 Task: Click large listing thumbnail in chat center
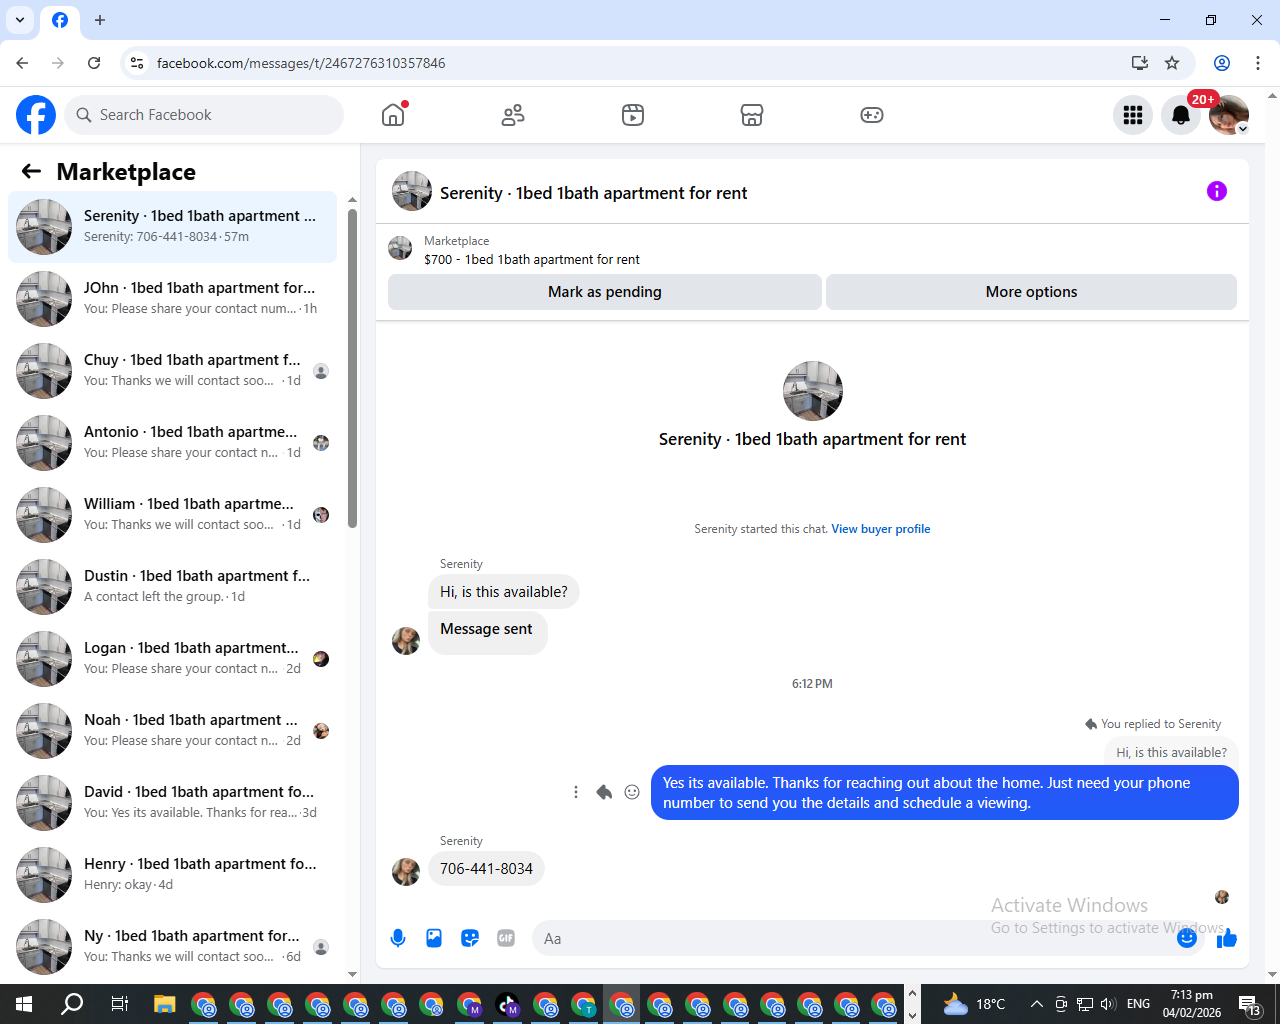812,391
